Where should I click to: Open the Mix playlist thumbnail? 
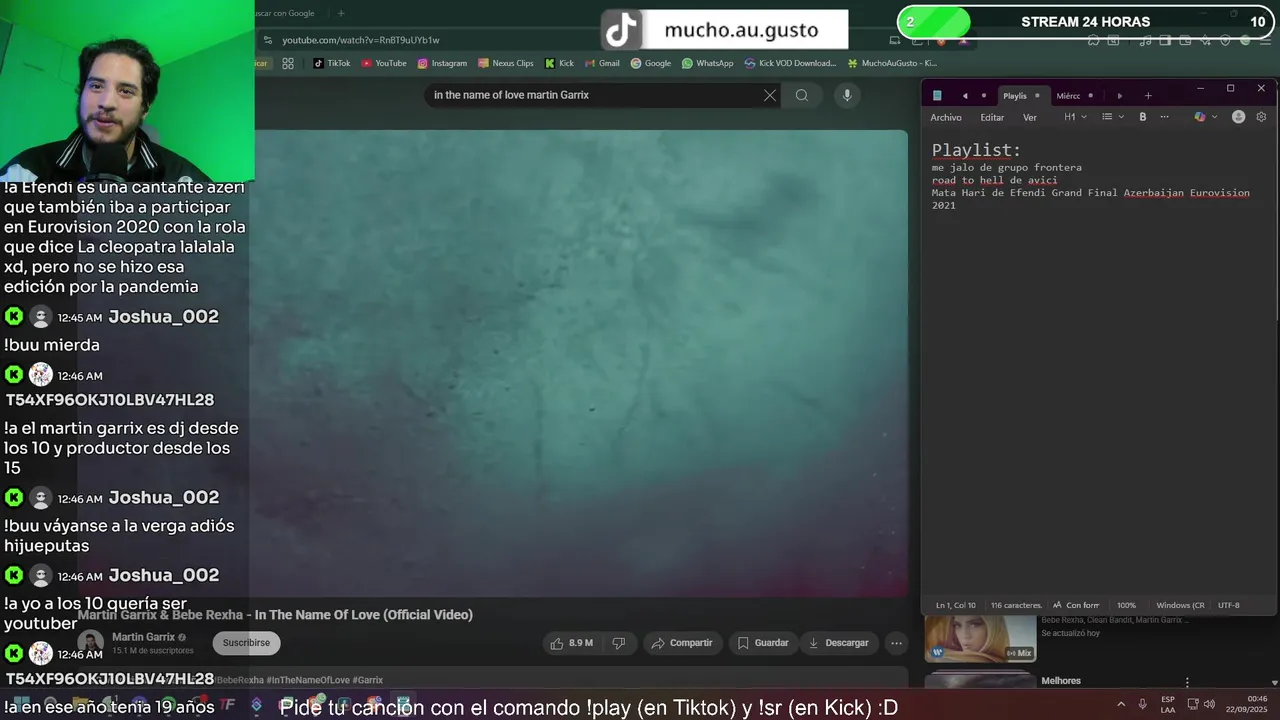[980, 637]
